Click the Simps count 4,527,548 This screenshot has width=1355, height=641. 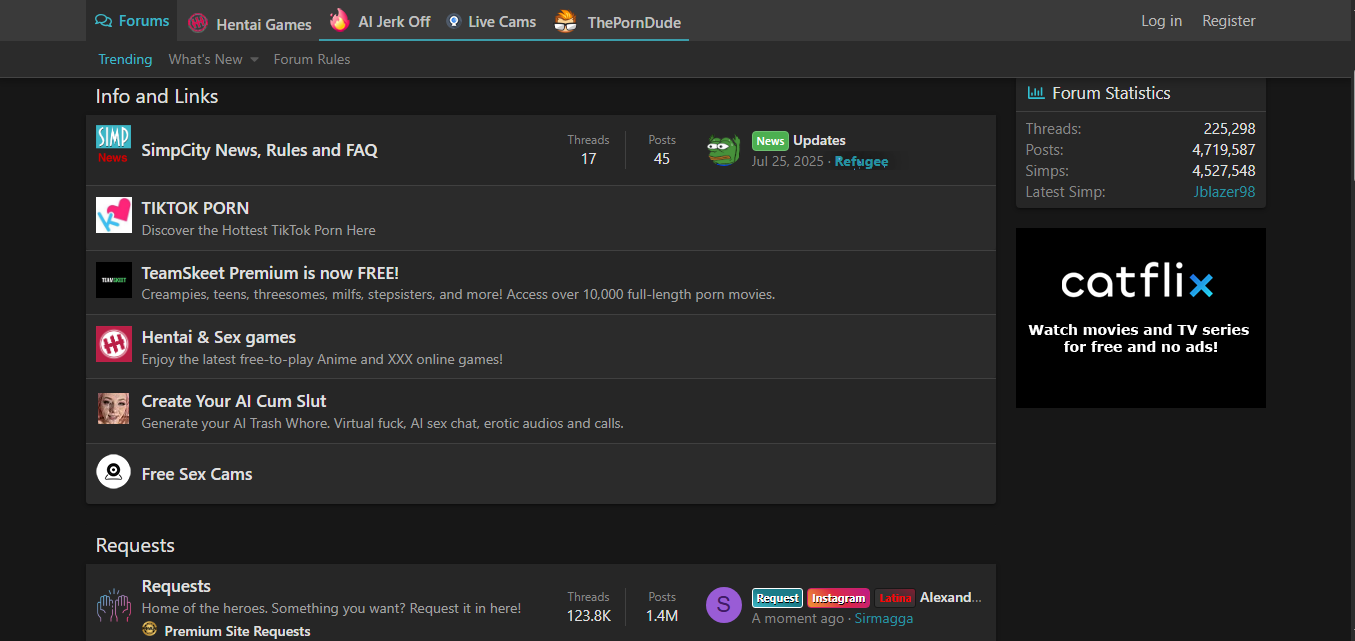tap(1224, 171)
